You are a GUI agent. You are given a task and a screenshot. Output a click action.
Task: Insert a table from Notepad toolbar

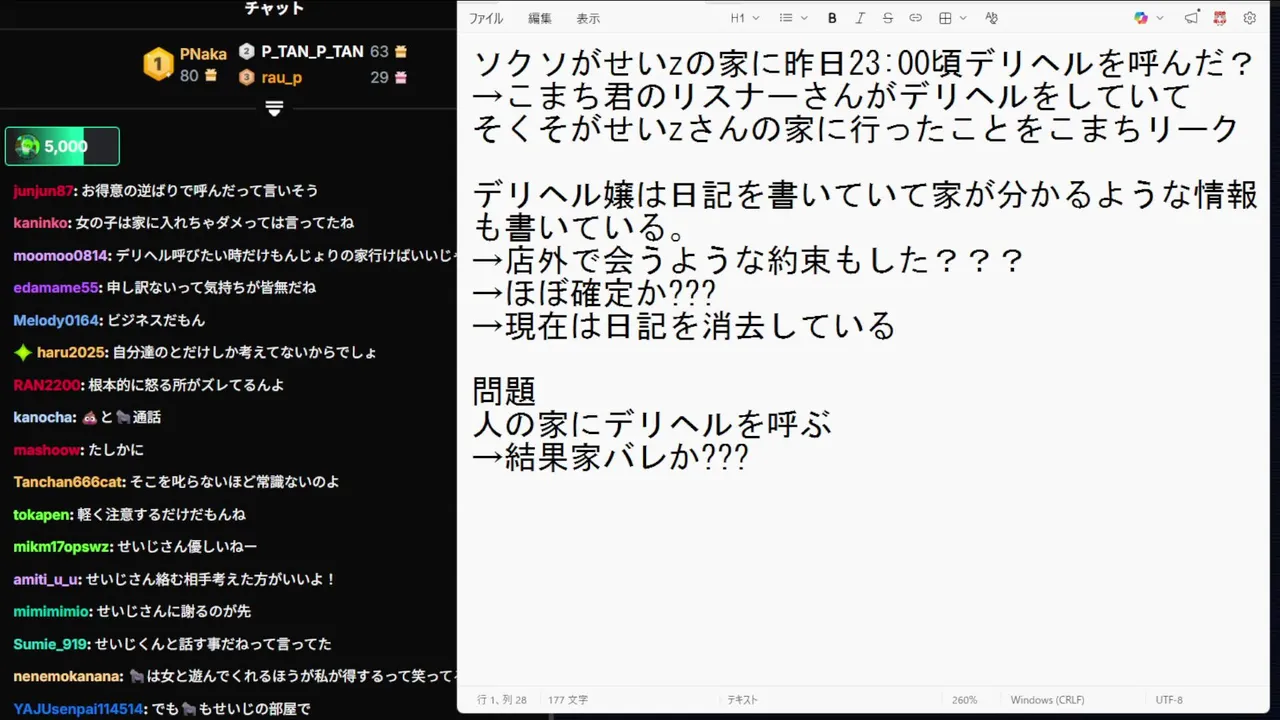click(945, 18)
